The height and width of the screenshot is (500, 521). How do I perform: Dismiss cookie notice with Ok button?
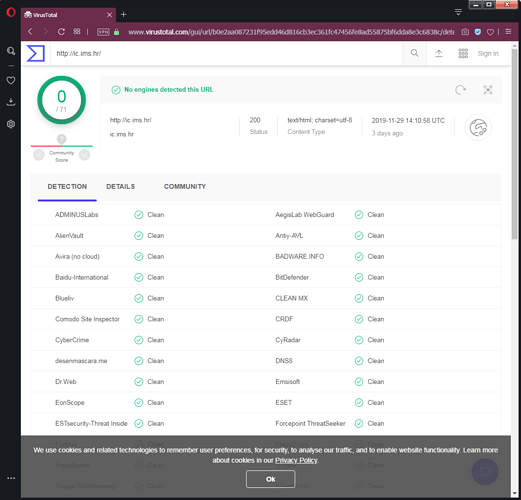pyautogui.click(x=270, y=479)
